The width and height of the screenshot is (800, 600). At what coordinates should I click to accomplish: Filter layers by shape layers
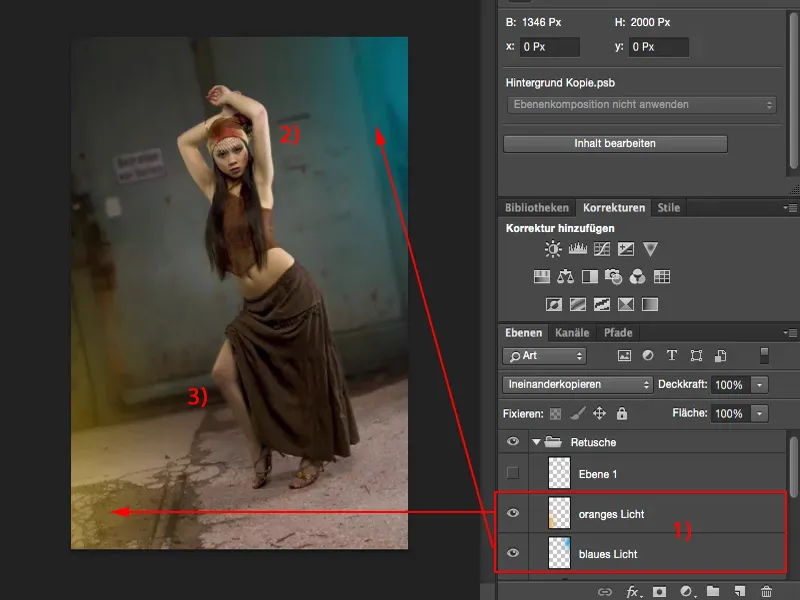click(696, 356)
